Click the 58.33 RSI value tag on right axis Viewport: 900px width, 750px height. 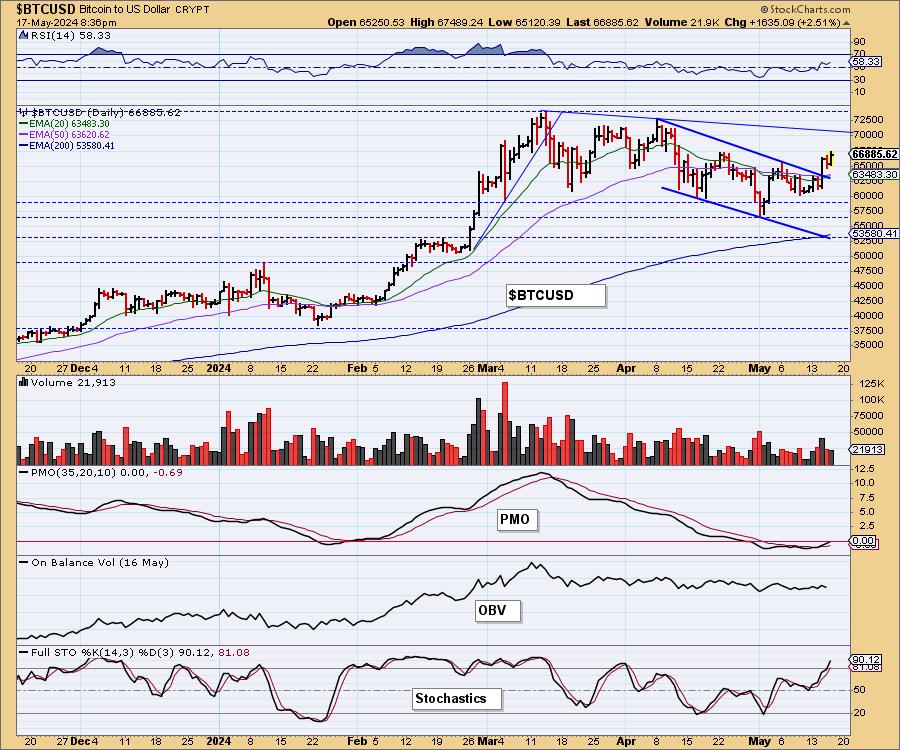[x=867, y=61]
